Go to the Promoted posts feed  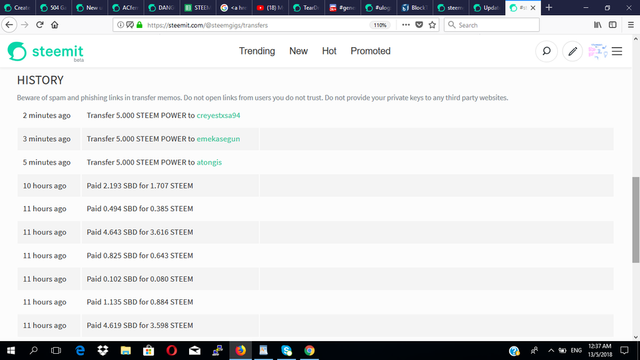370,51
